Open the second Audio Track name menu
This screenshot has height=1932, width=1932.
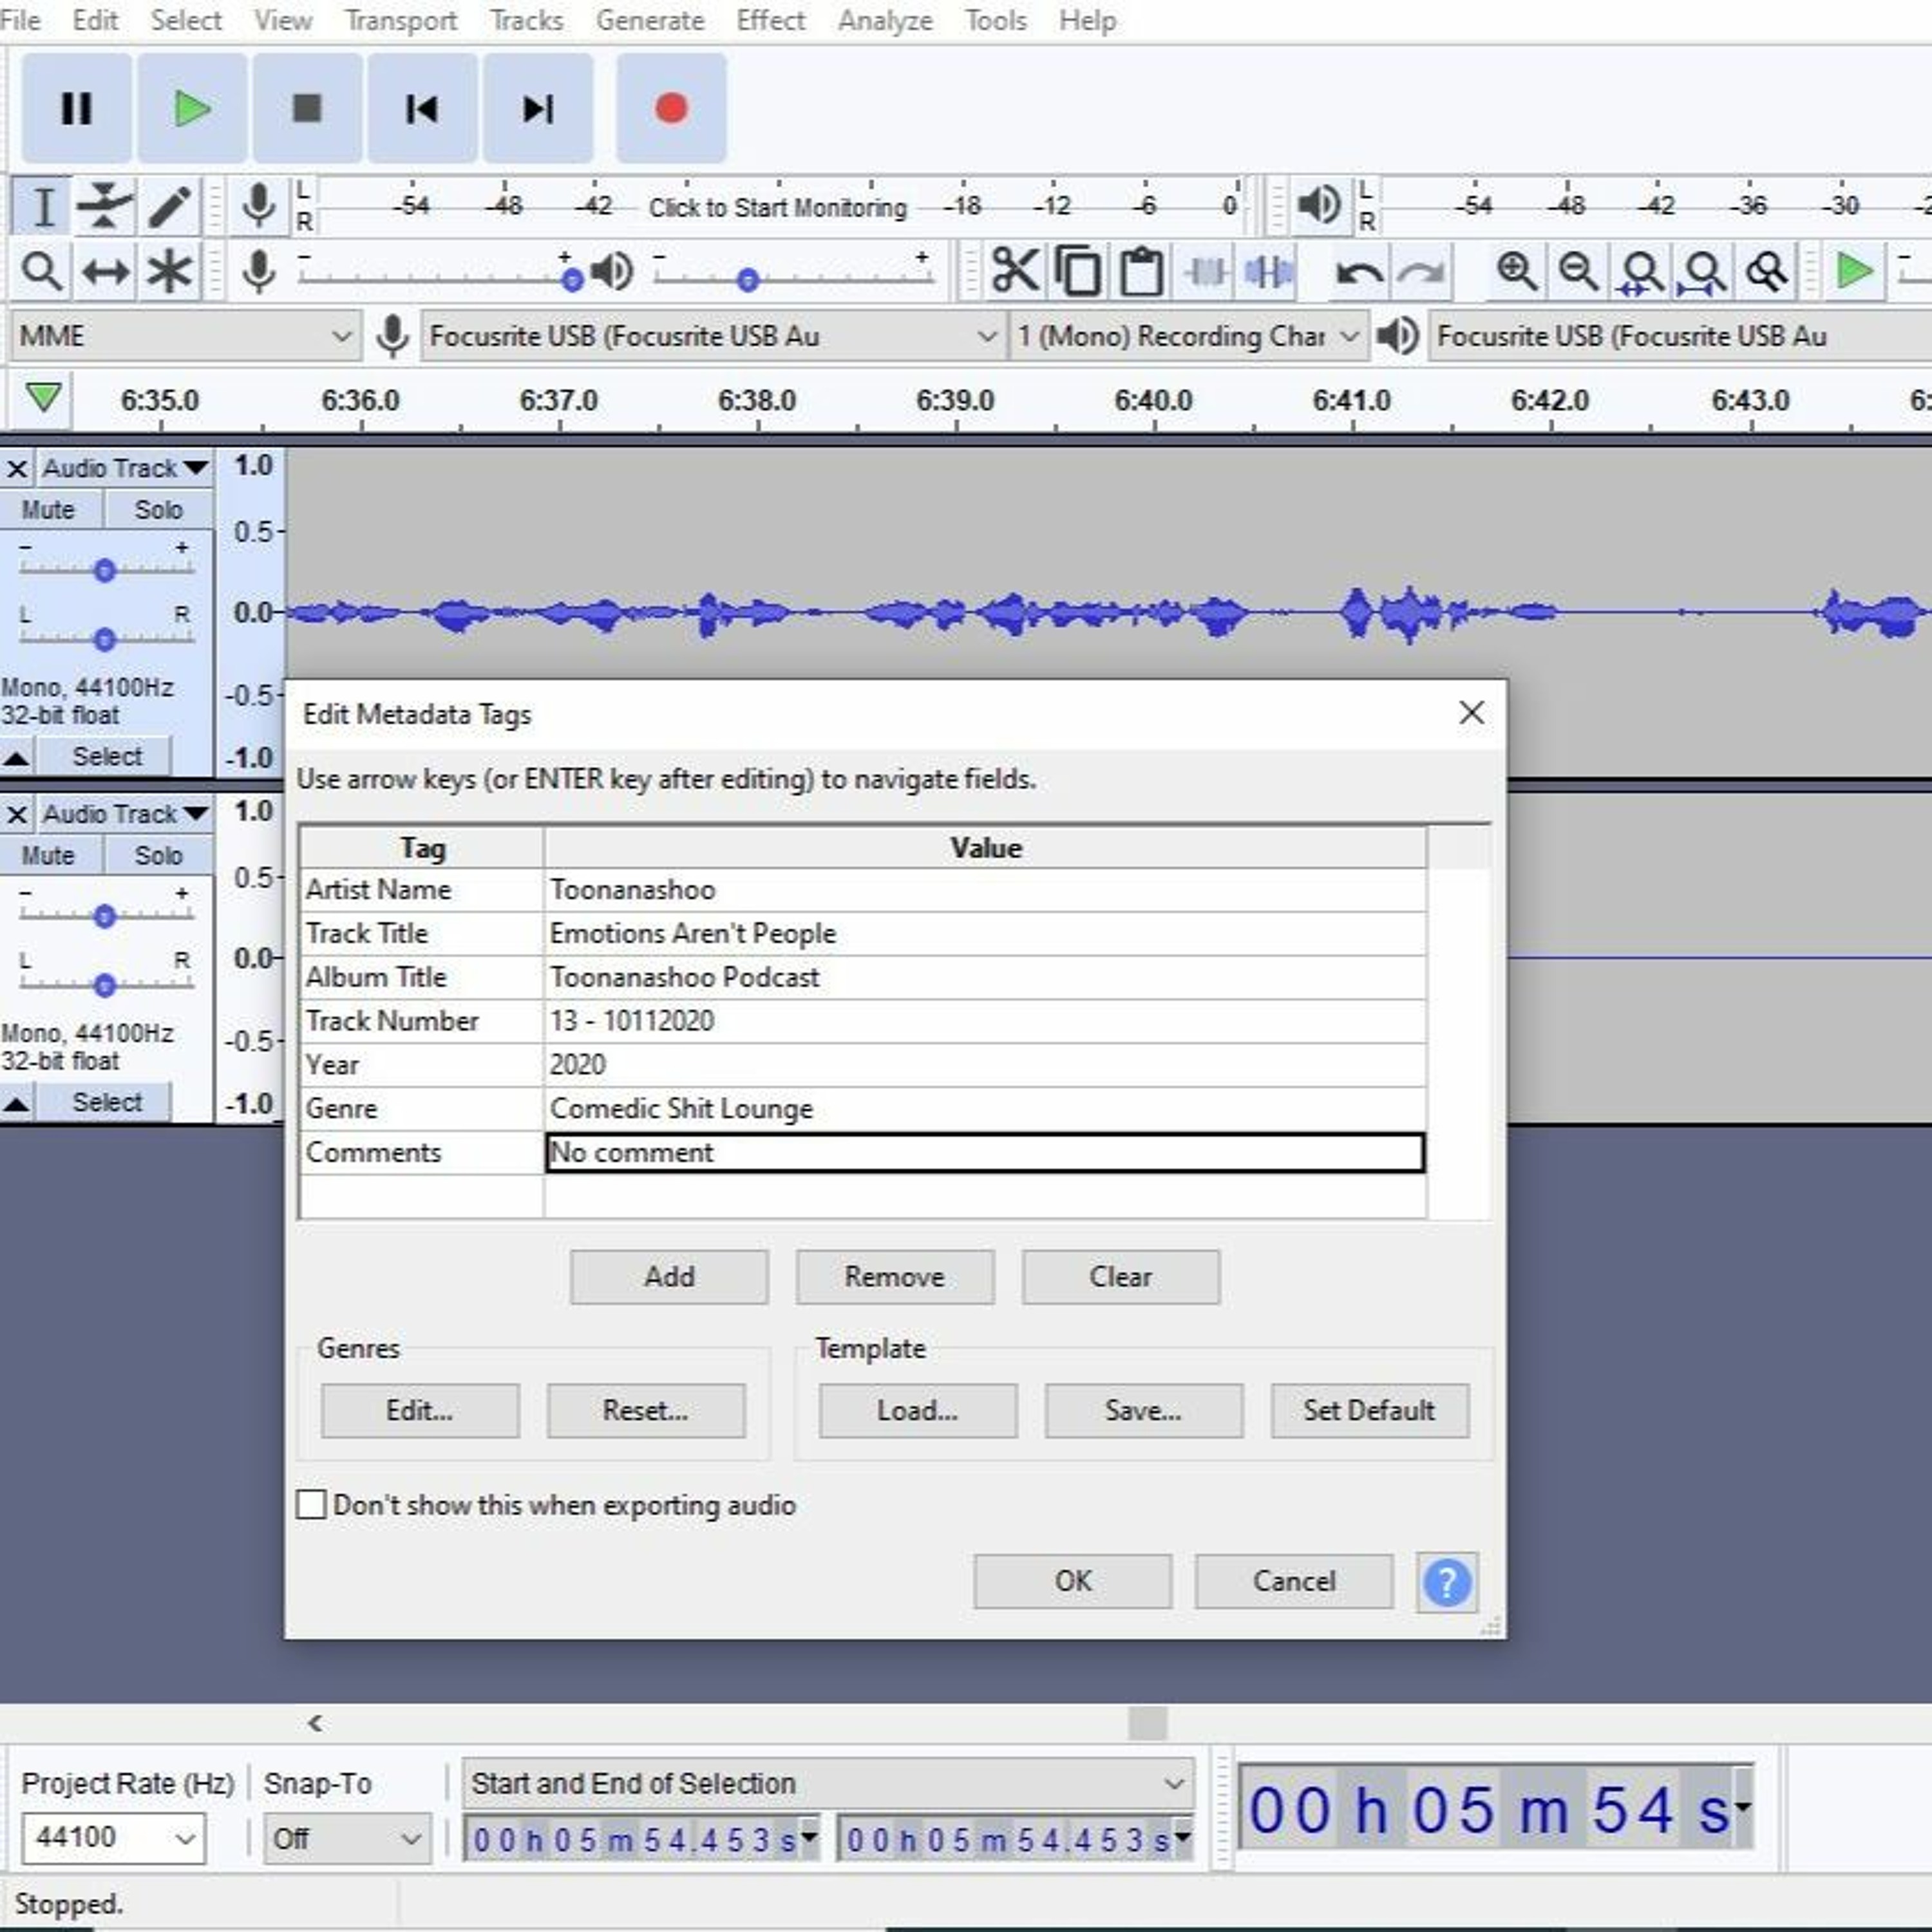tap(124, 814)
